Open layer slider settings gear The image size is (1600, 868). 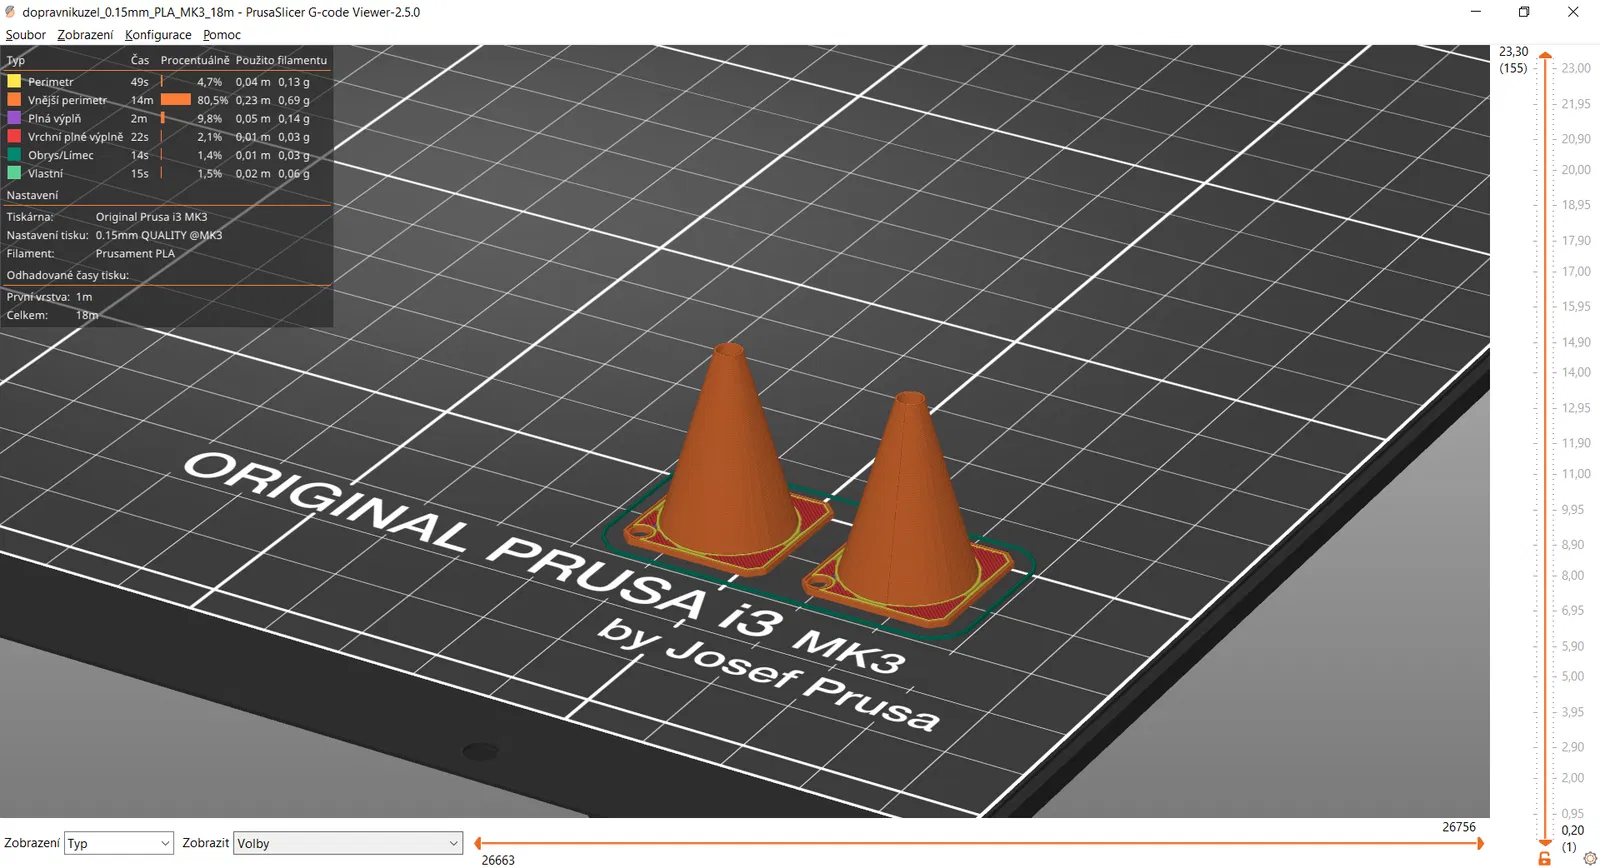pyautogui.click(x=1590, y=858)
